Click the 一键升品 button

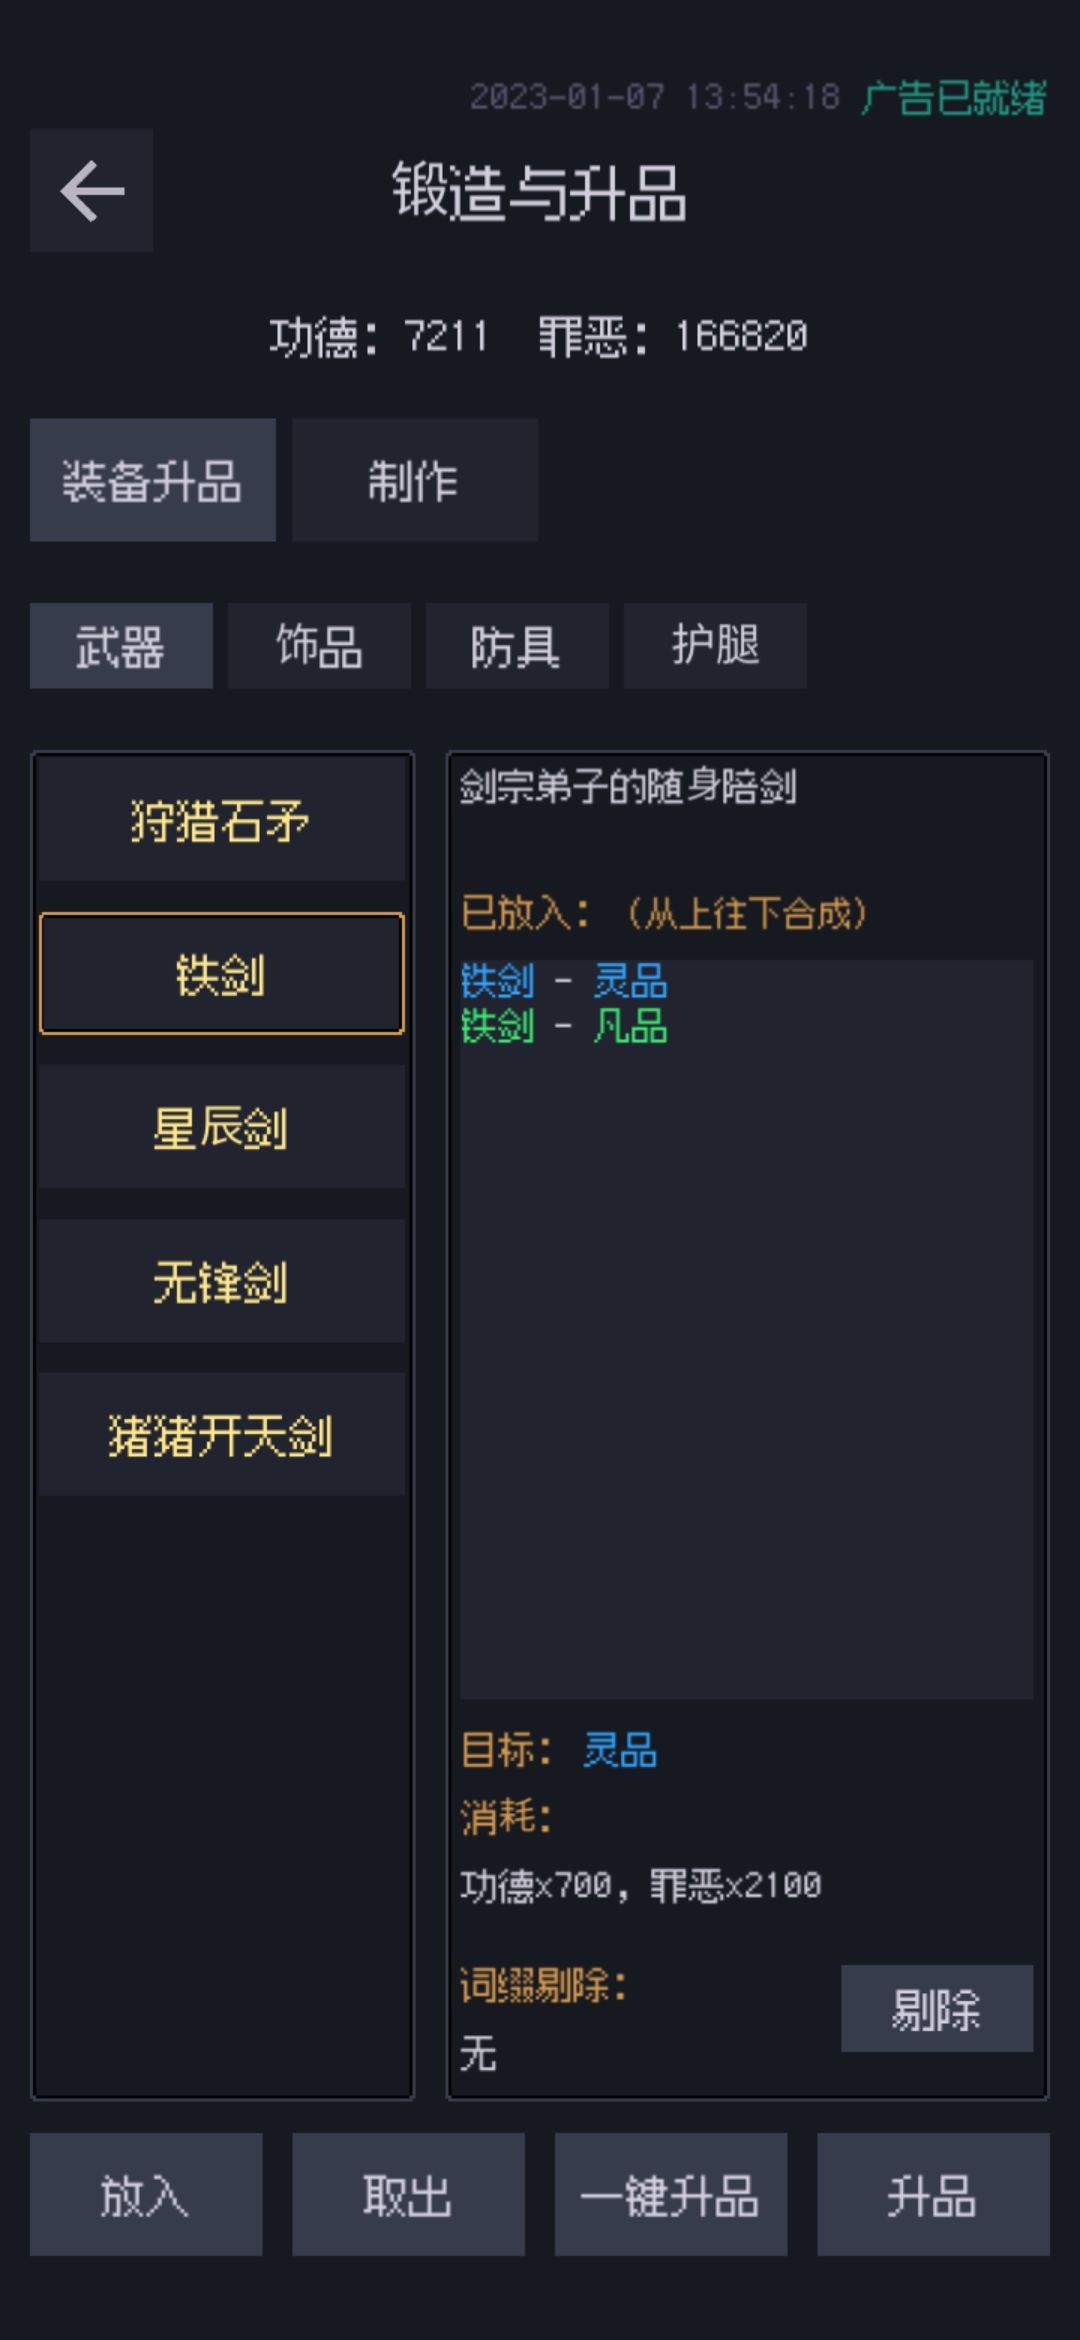click(671, 2195)
